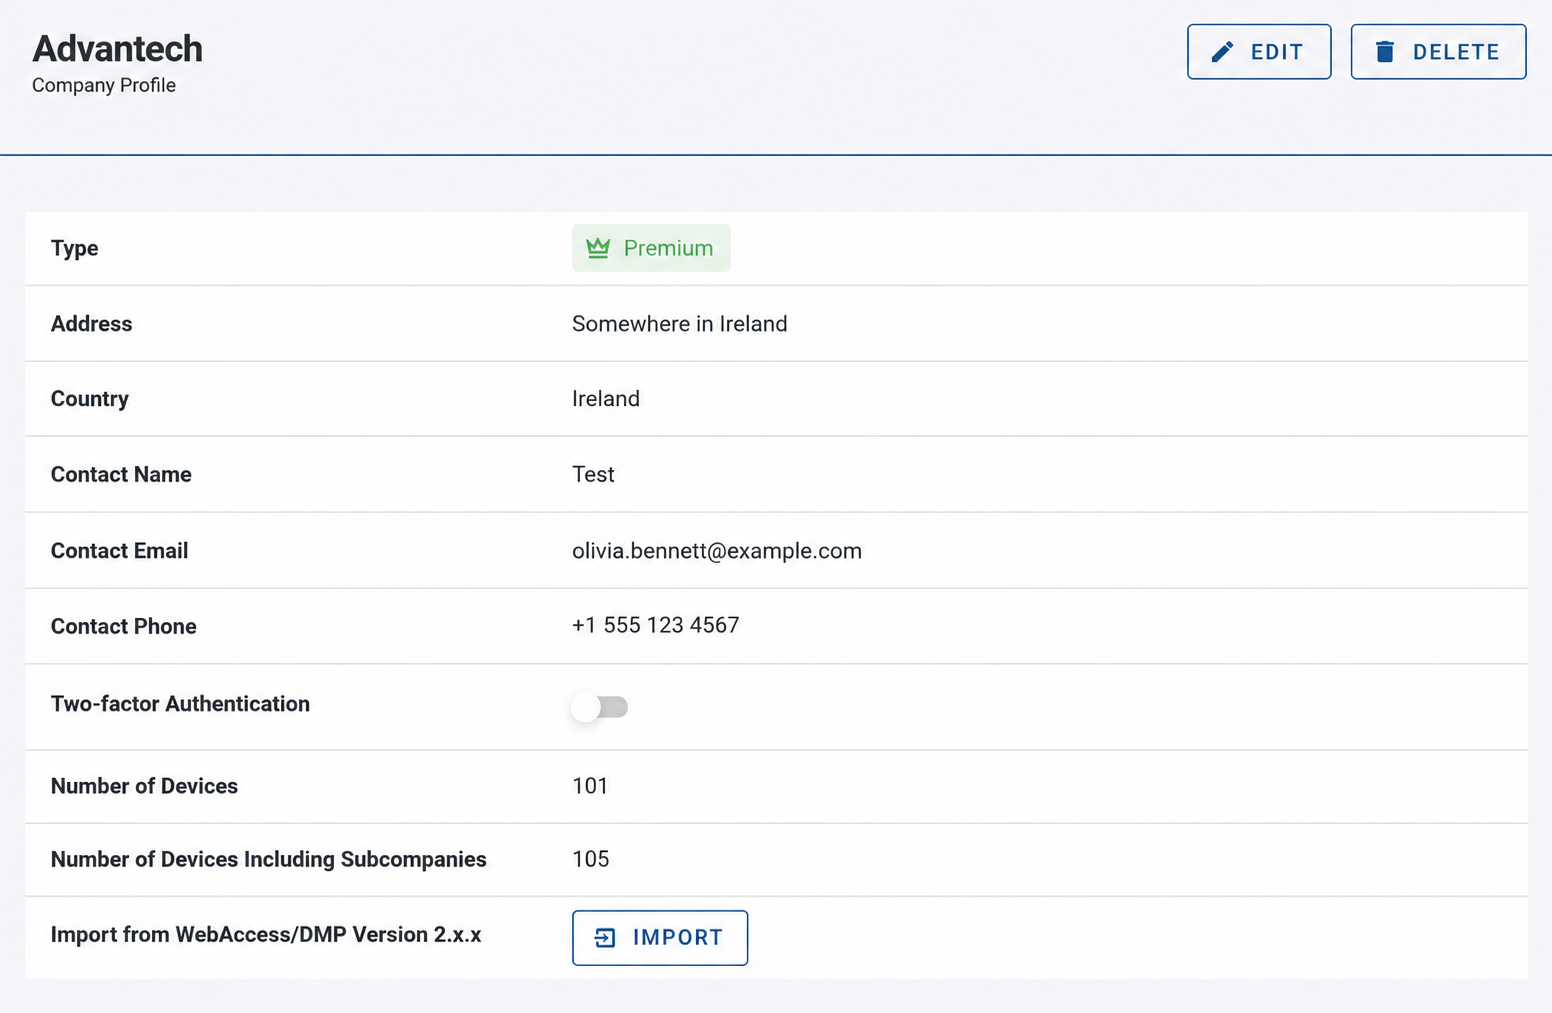Screen dimensions: 1552x1013
Task: Click the Contact Email row label
Action: pyautogui.click(x=120, y=551)
